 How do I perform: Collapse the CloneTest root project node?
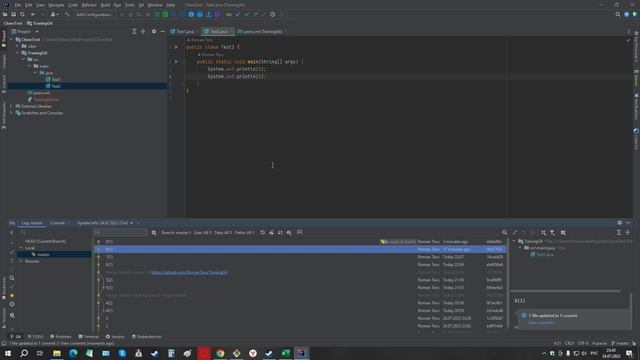[12, 40]
